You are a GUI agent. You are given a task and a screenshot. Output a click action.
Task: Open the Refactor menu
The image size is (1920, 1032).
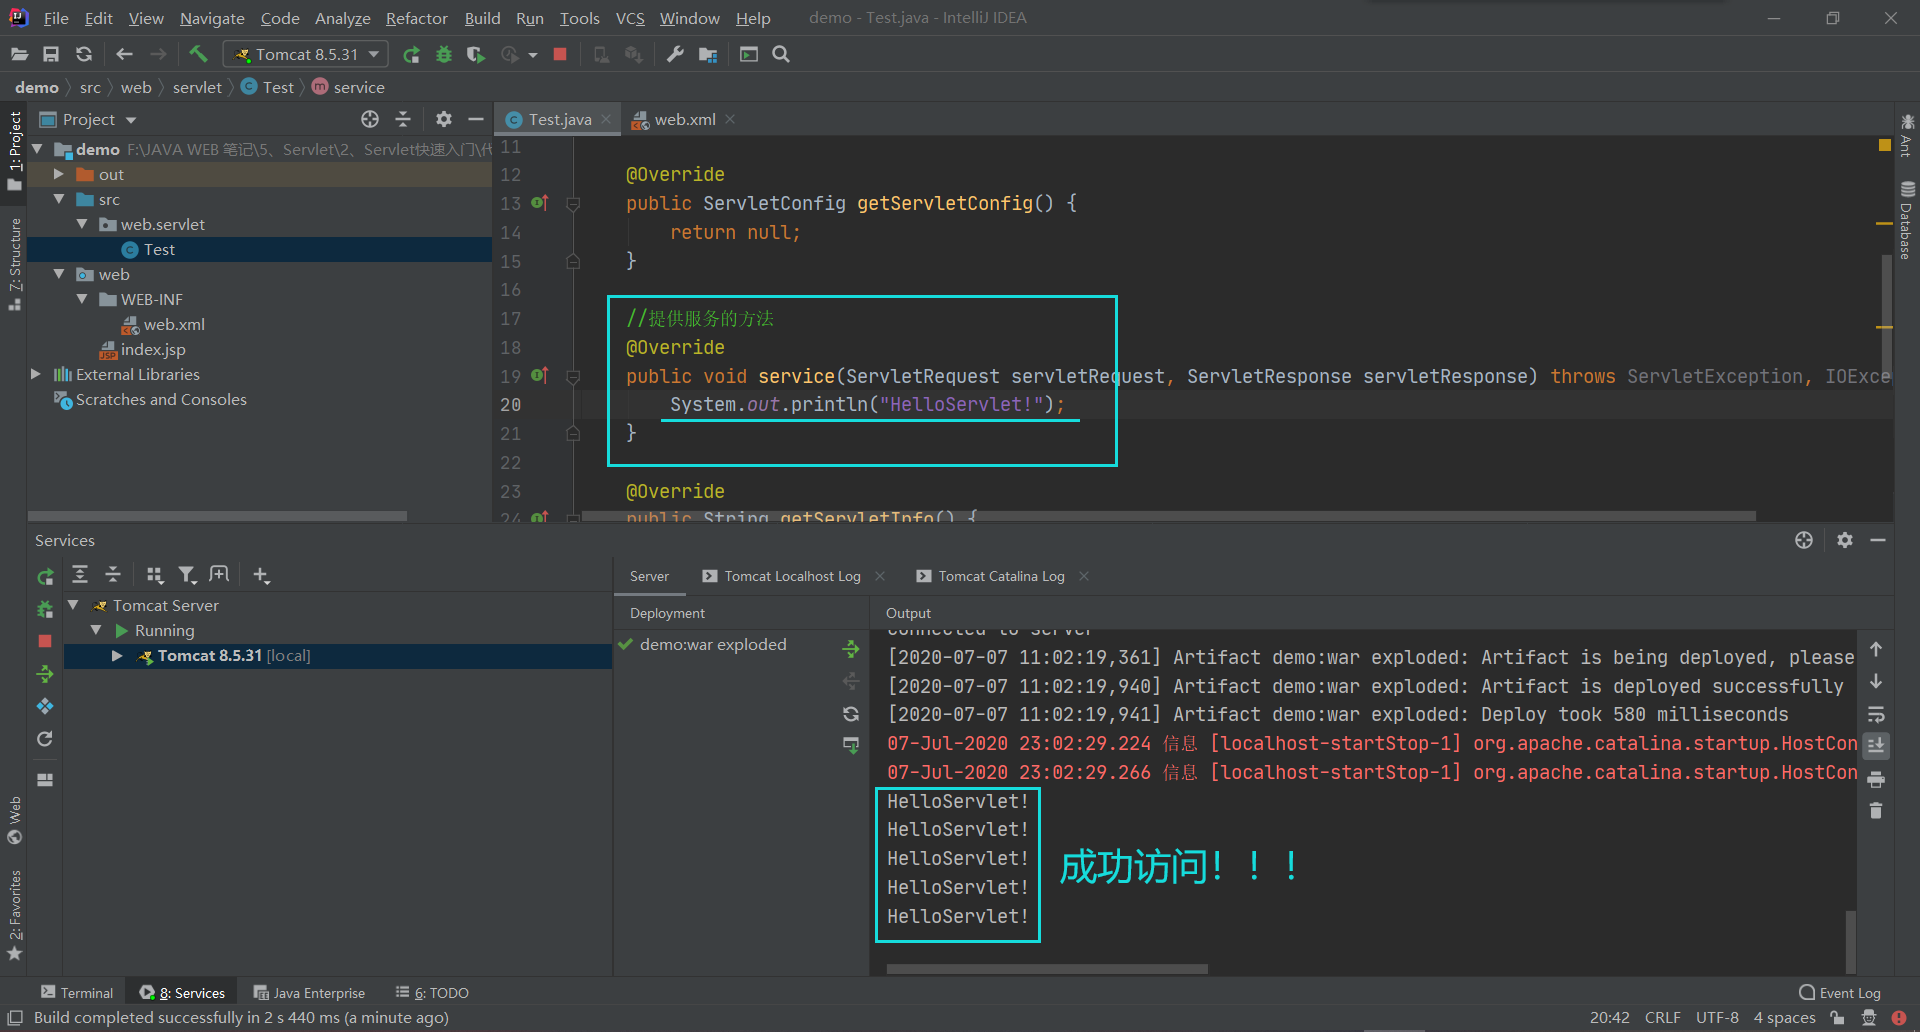pyautogui.click(x=416, y=18)
